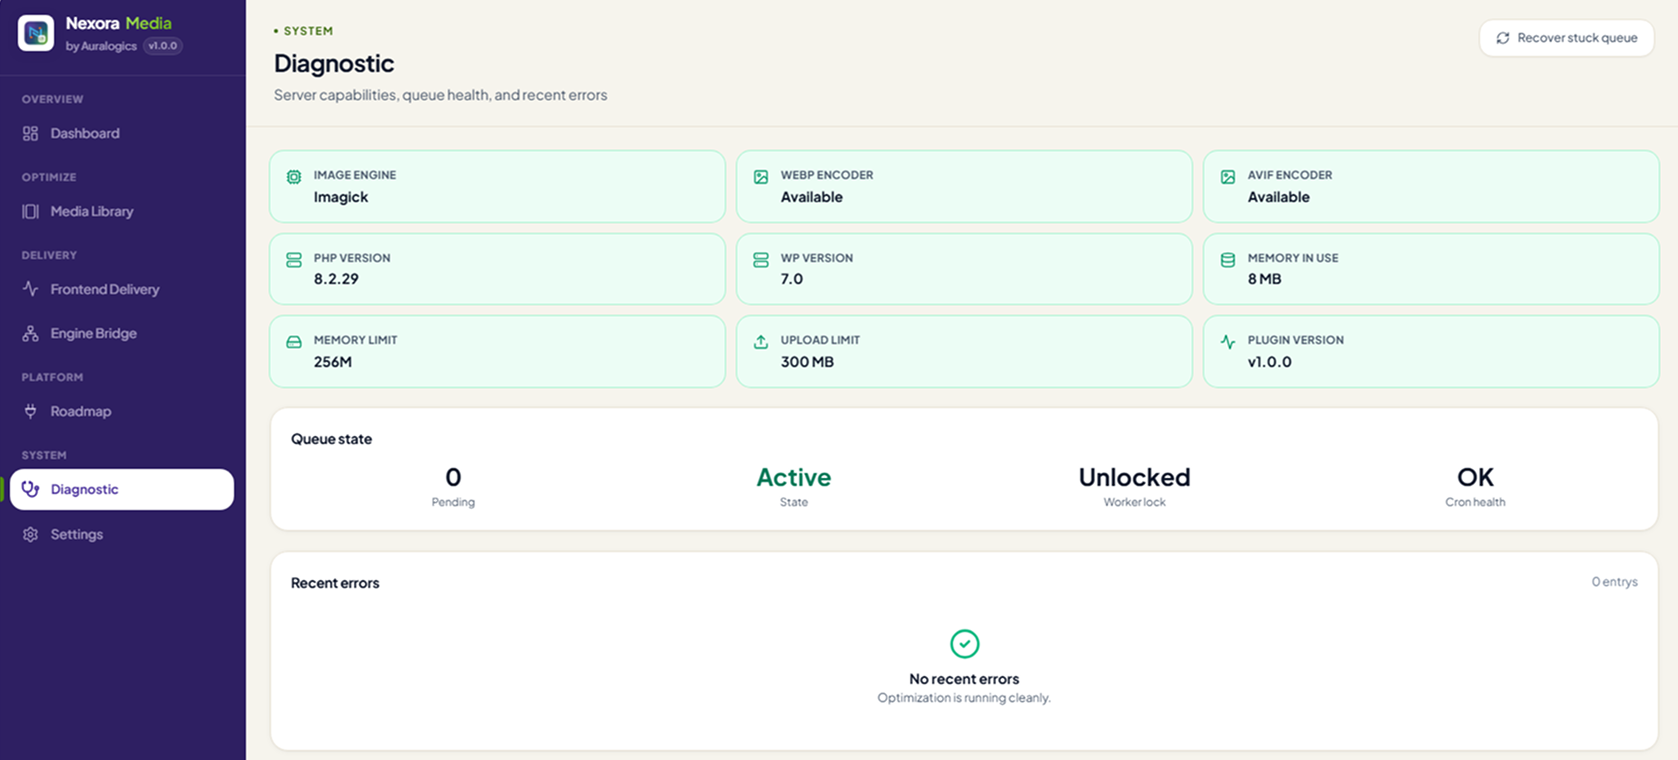The image size is (1678, 760).
Task: Open the Dashboard page
Action: (x=122, y=133)
